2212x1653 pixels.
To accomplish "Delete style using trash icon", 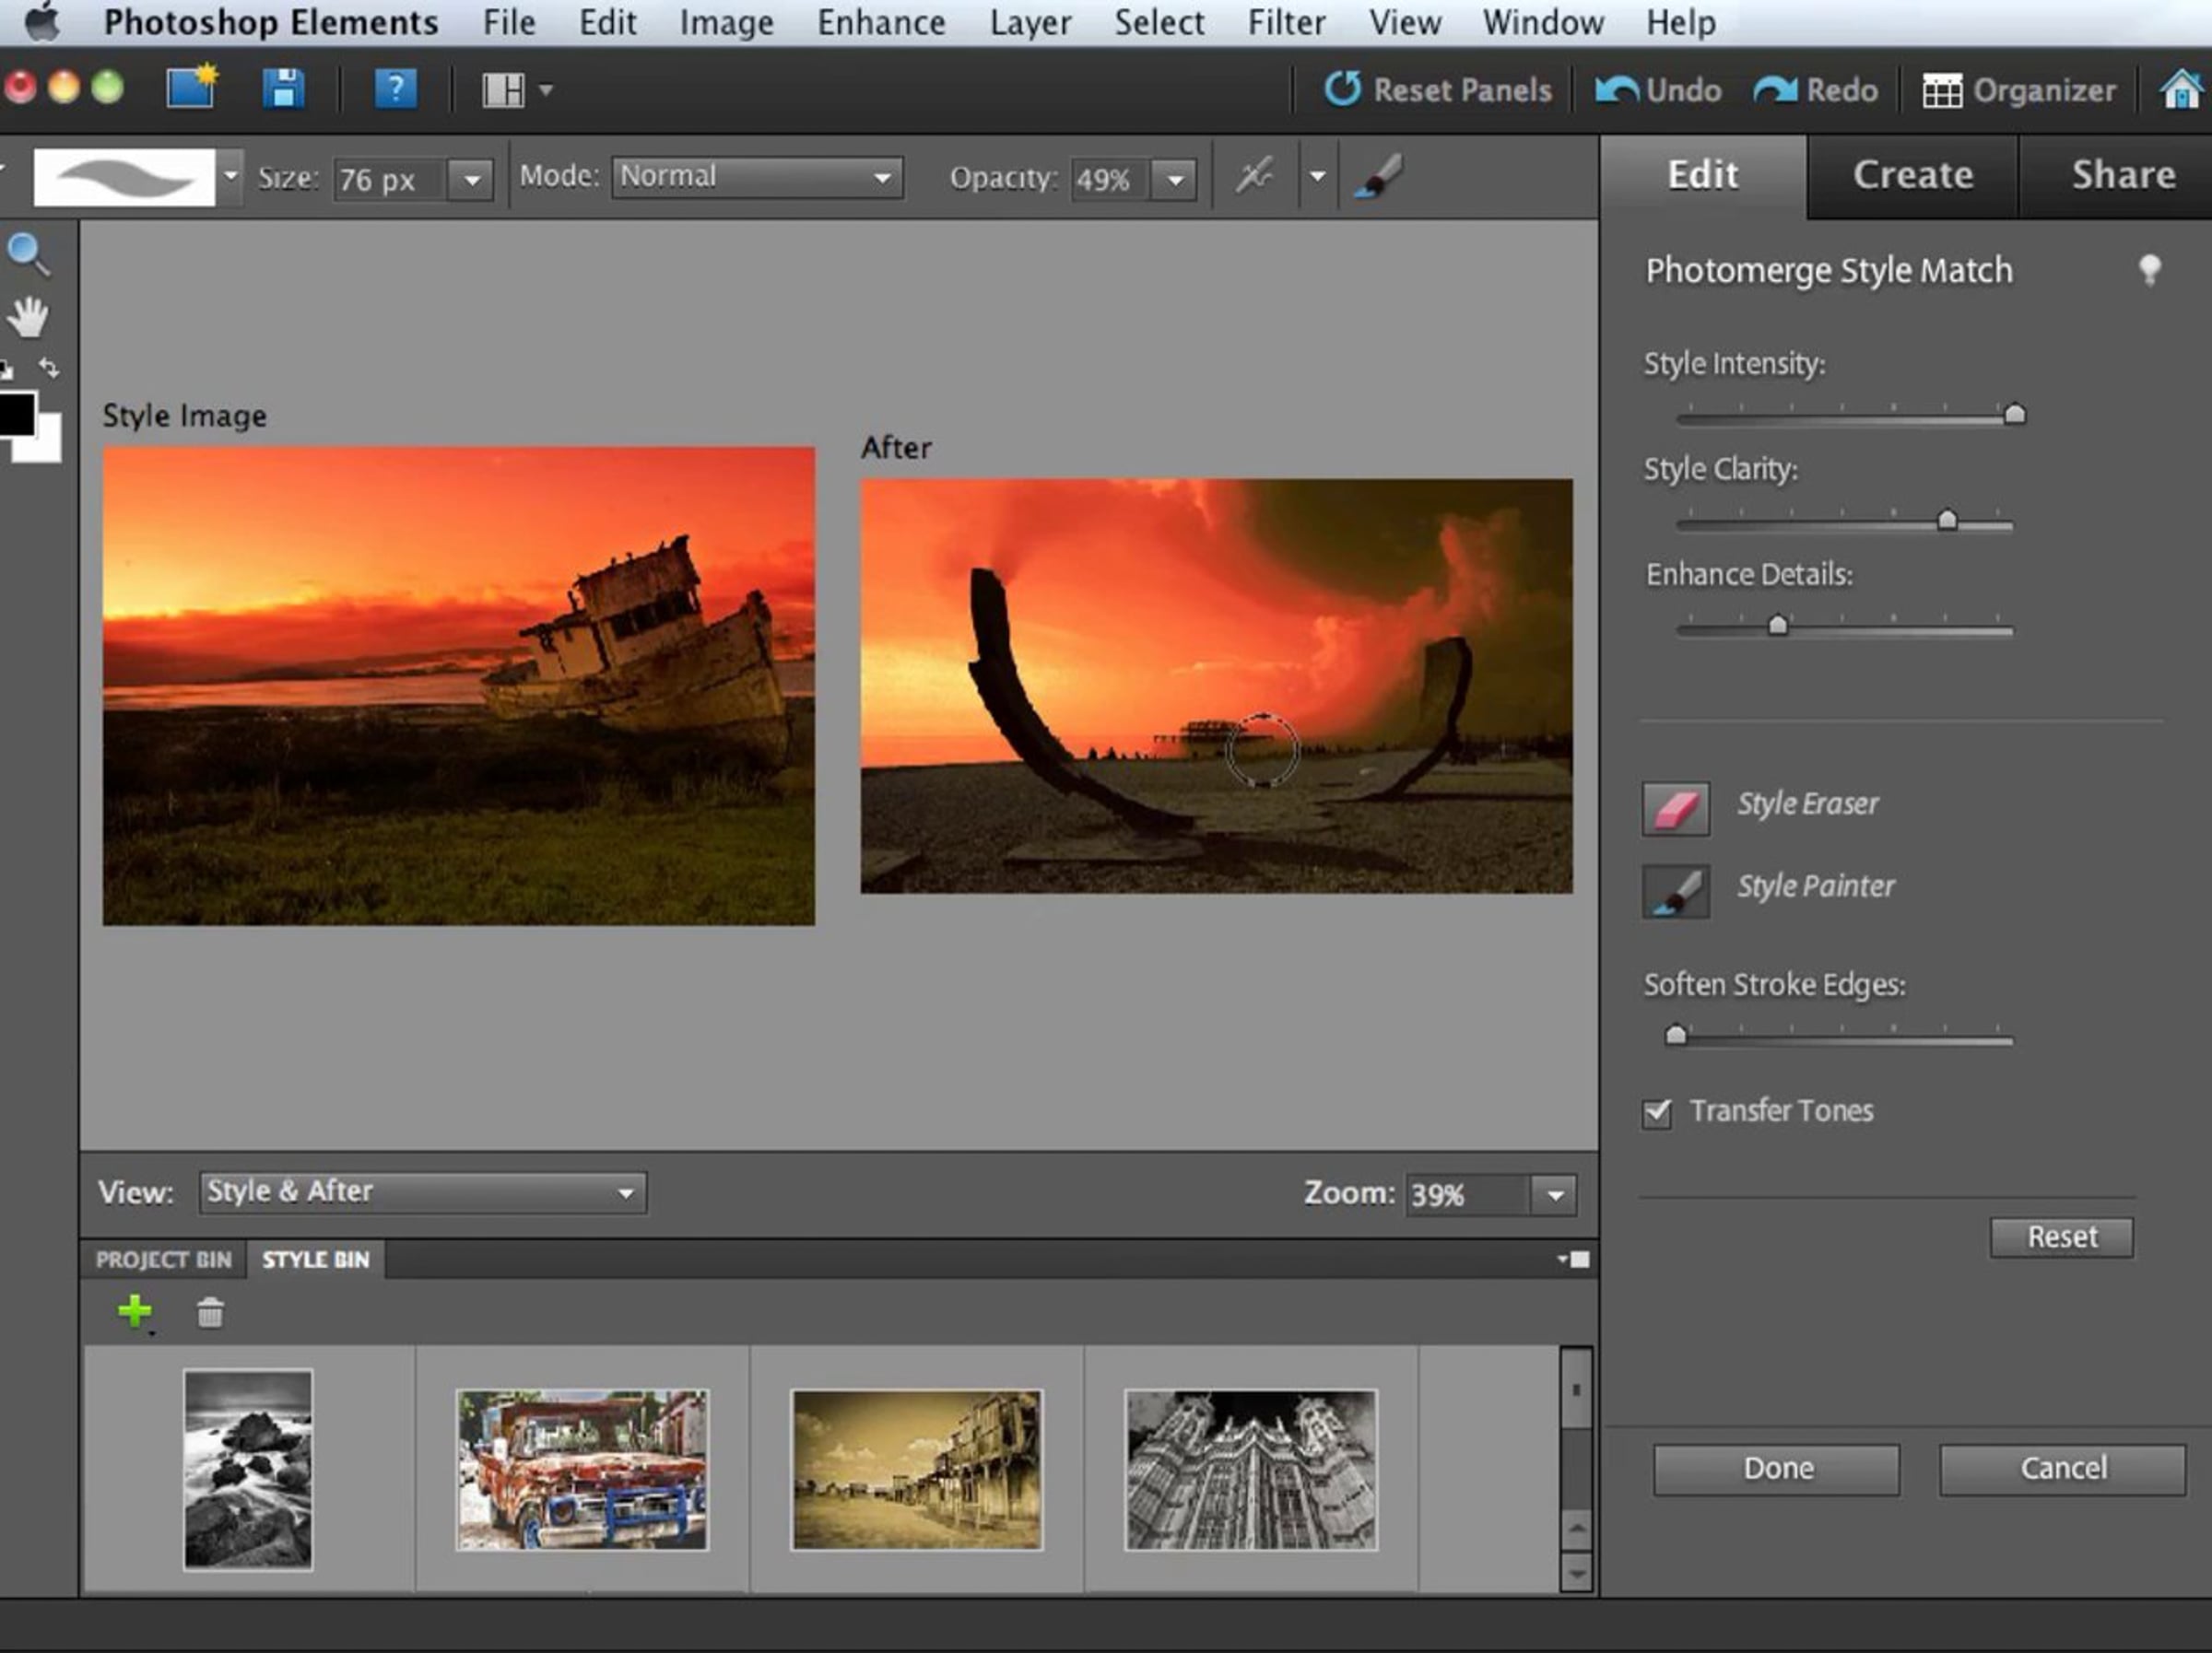I will (x=210, y=1312).
